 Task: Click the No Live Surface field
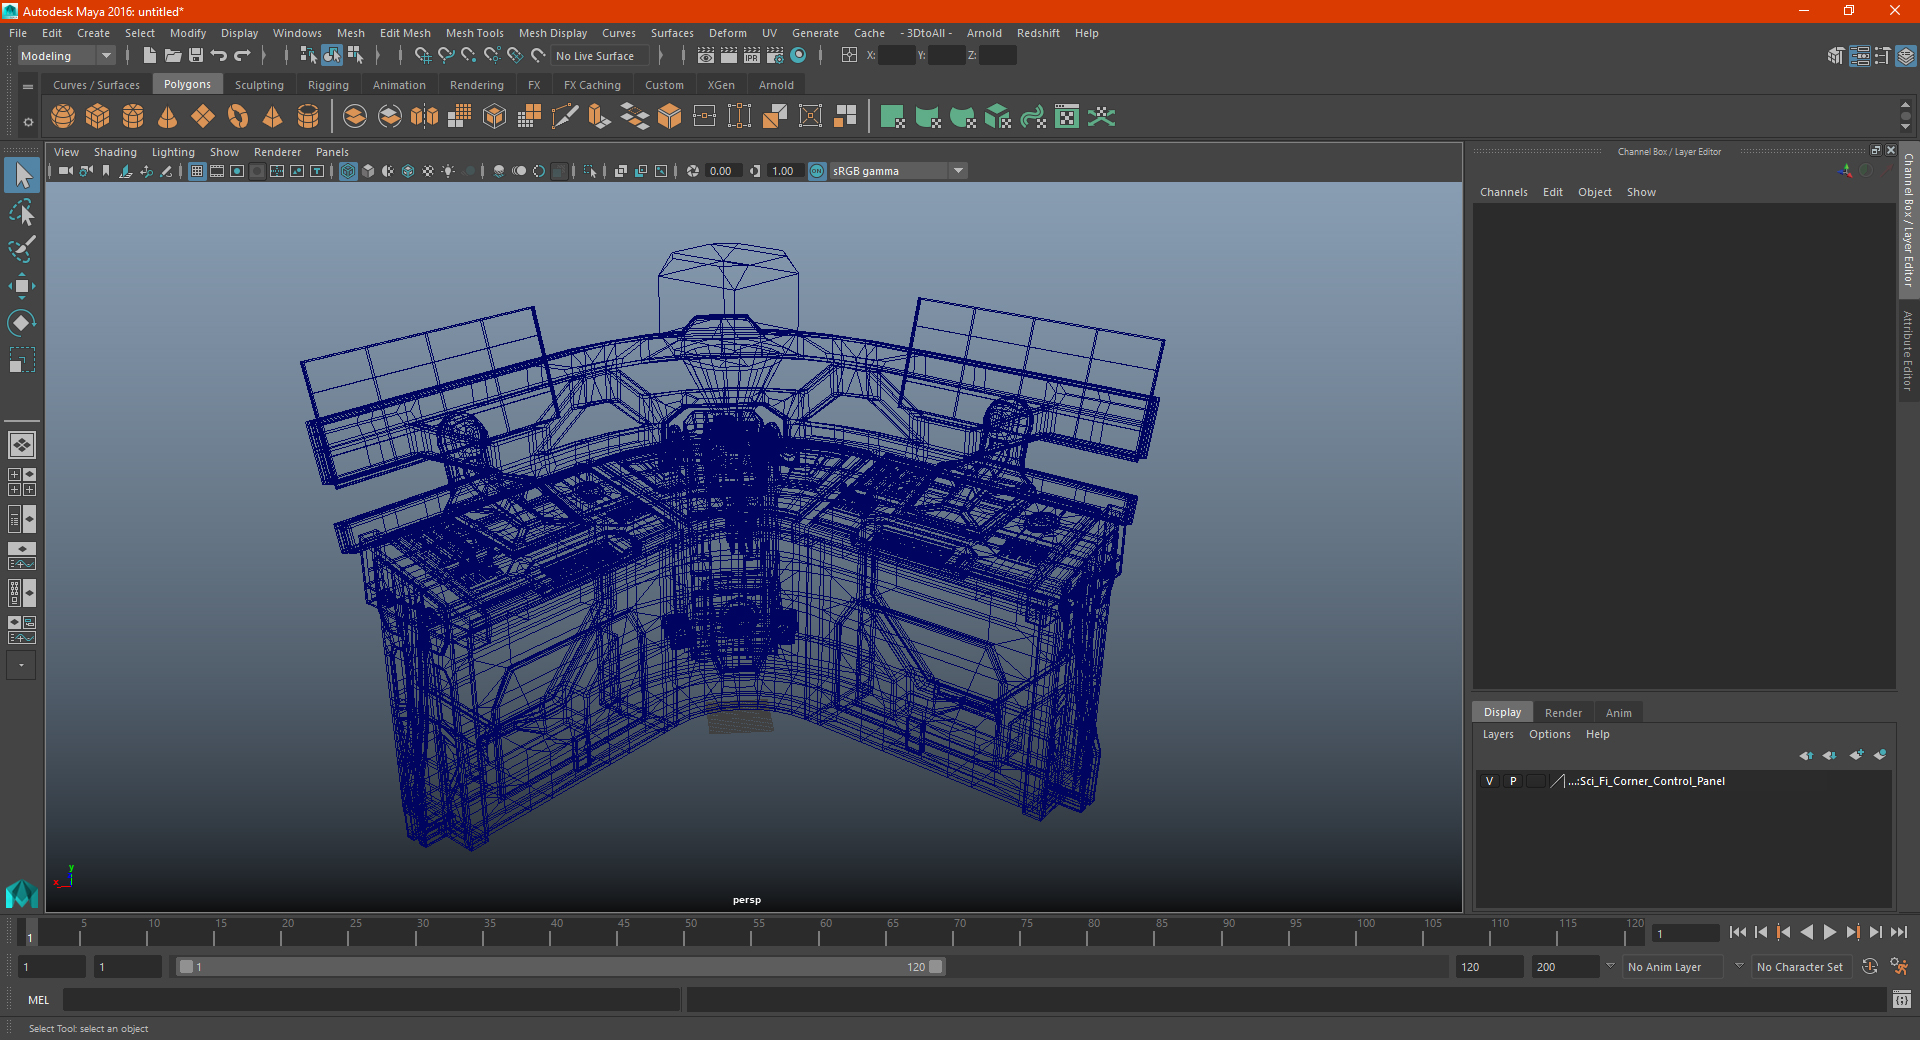point(600,56)
